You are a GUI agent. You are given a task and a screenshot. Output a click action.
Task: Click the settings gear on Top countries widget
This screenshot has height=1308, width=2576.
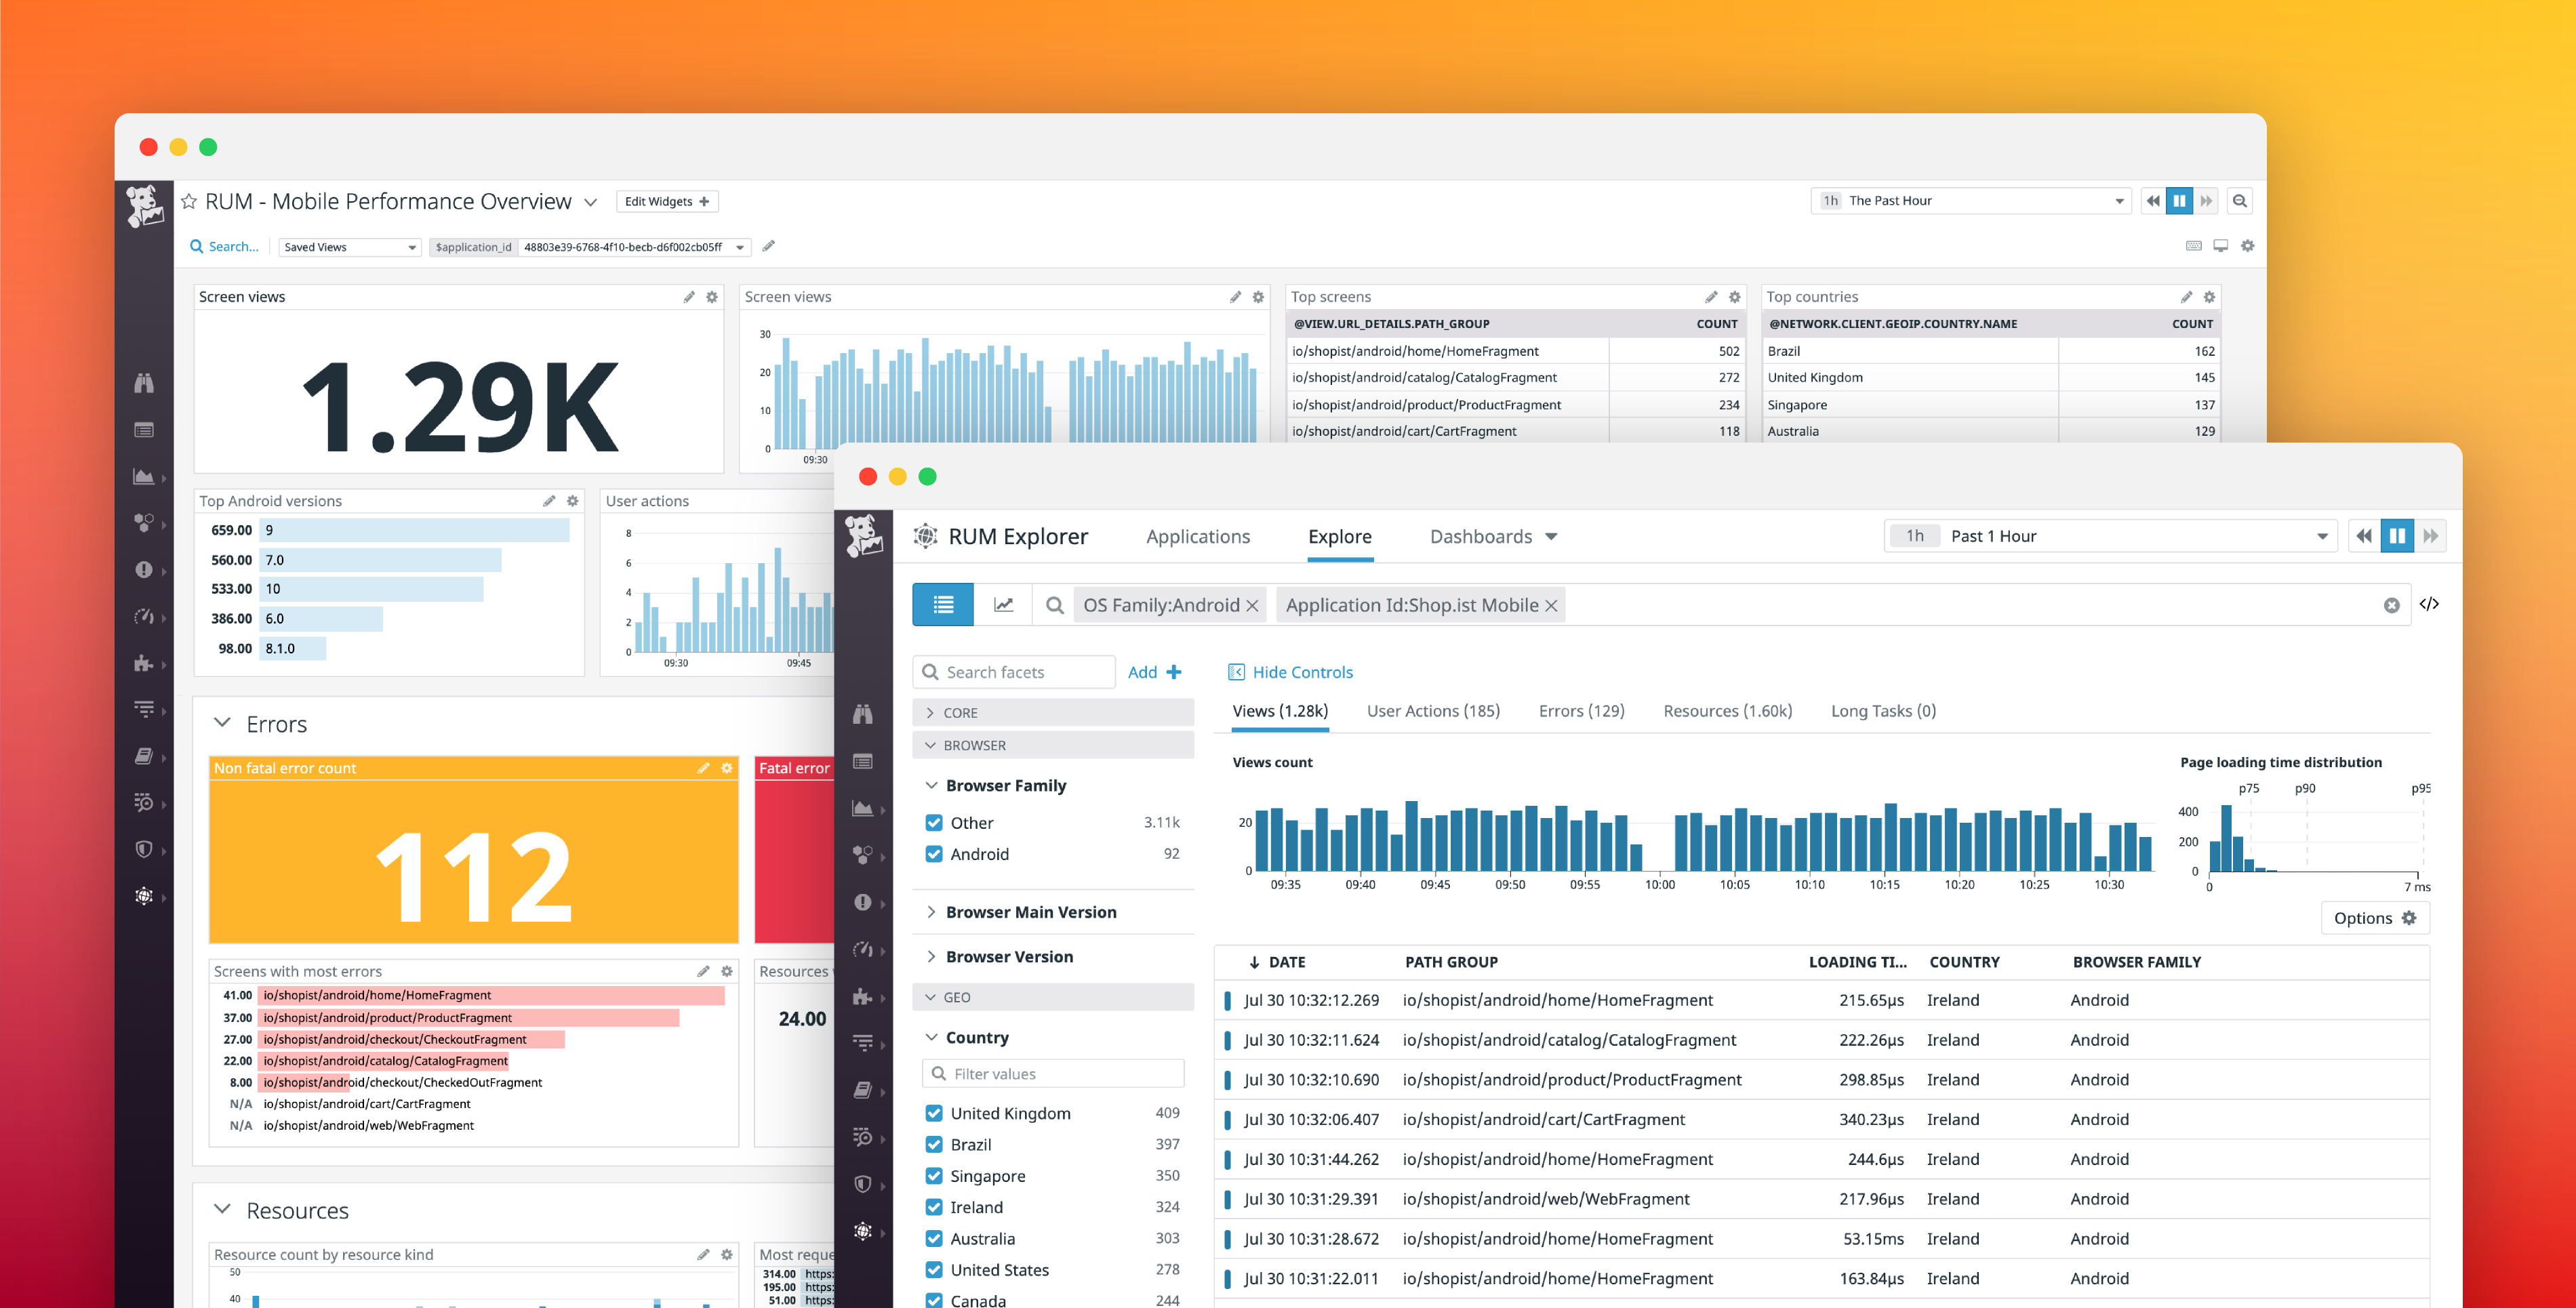(x=2208, y=297)
